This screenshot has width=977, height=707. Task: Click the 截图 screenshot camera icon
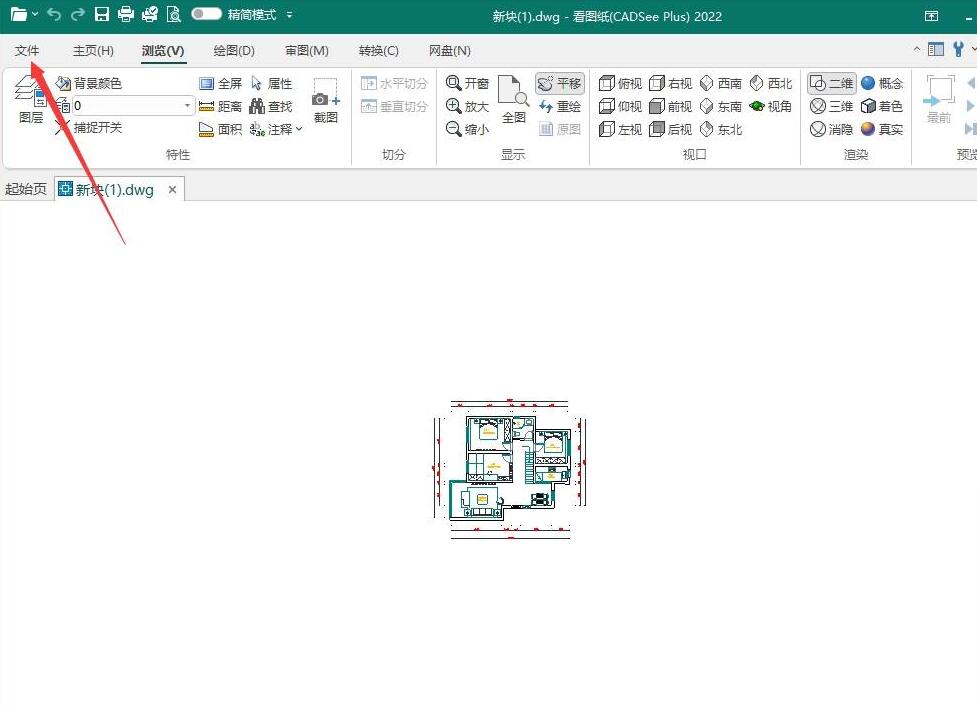pos(325,101)
